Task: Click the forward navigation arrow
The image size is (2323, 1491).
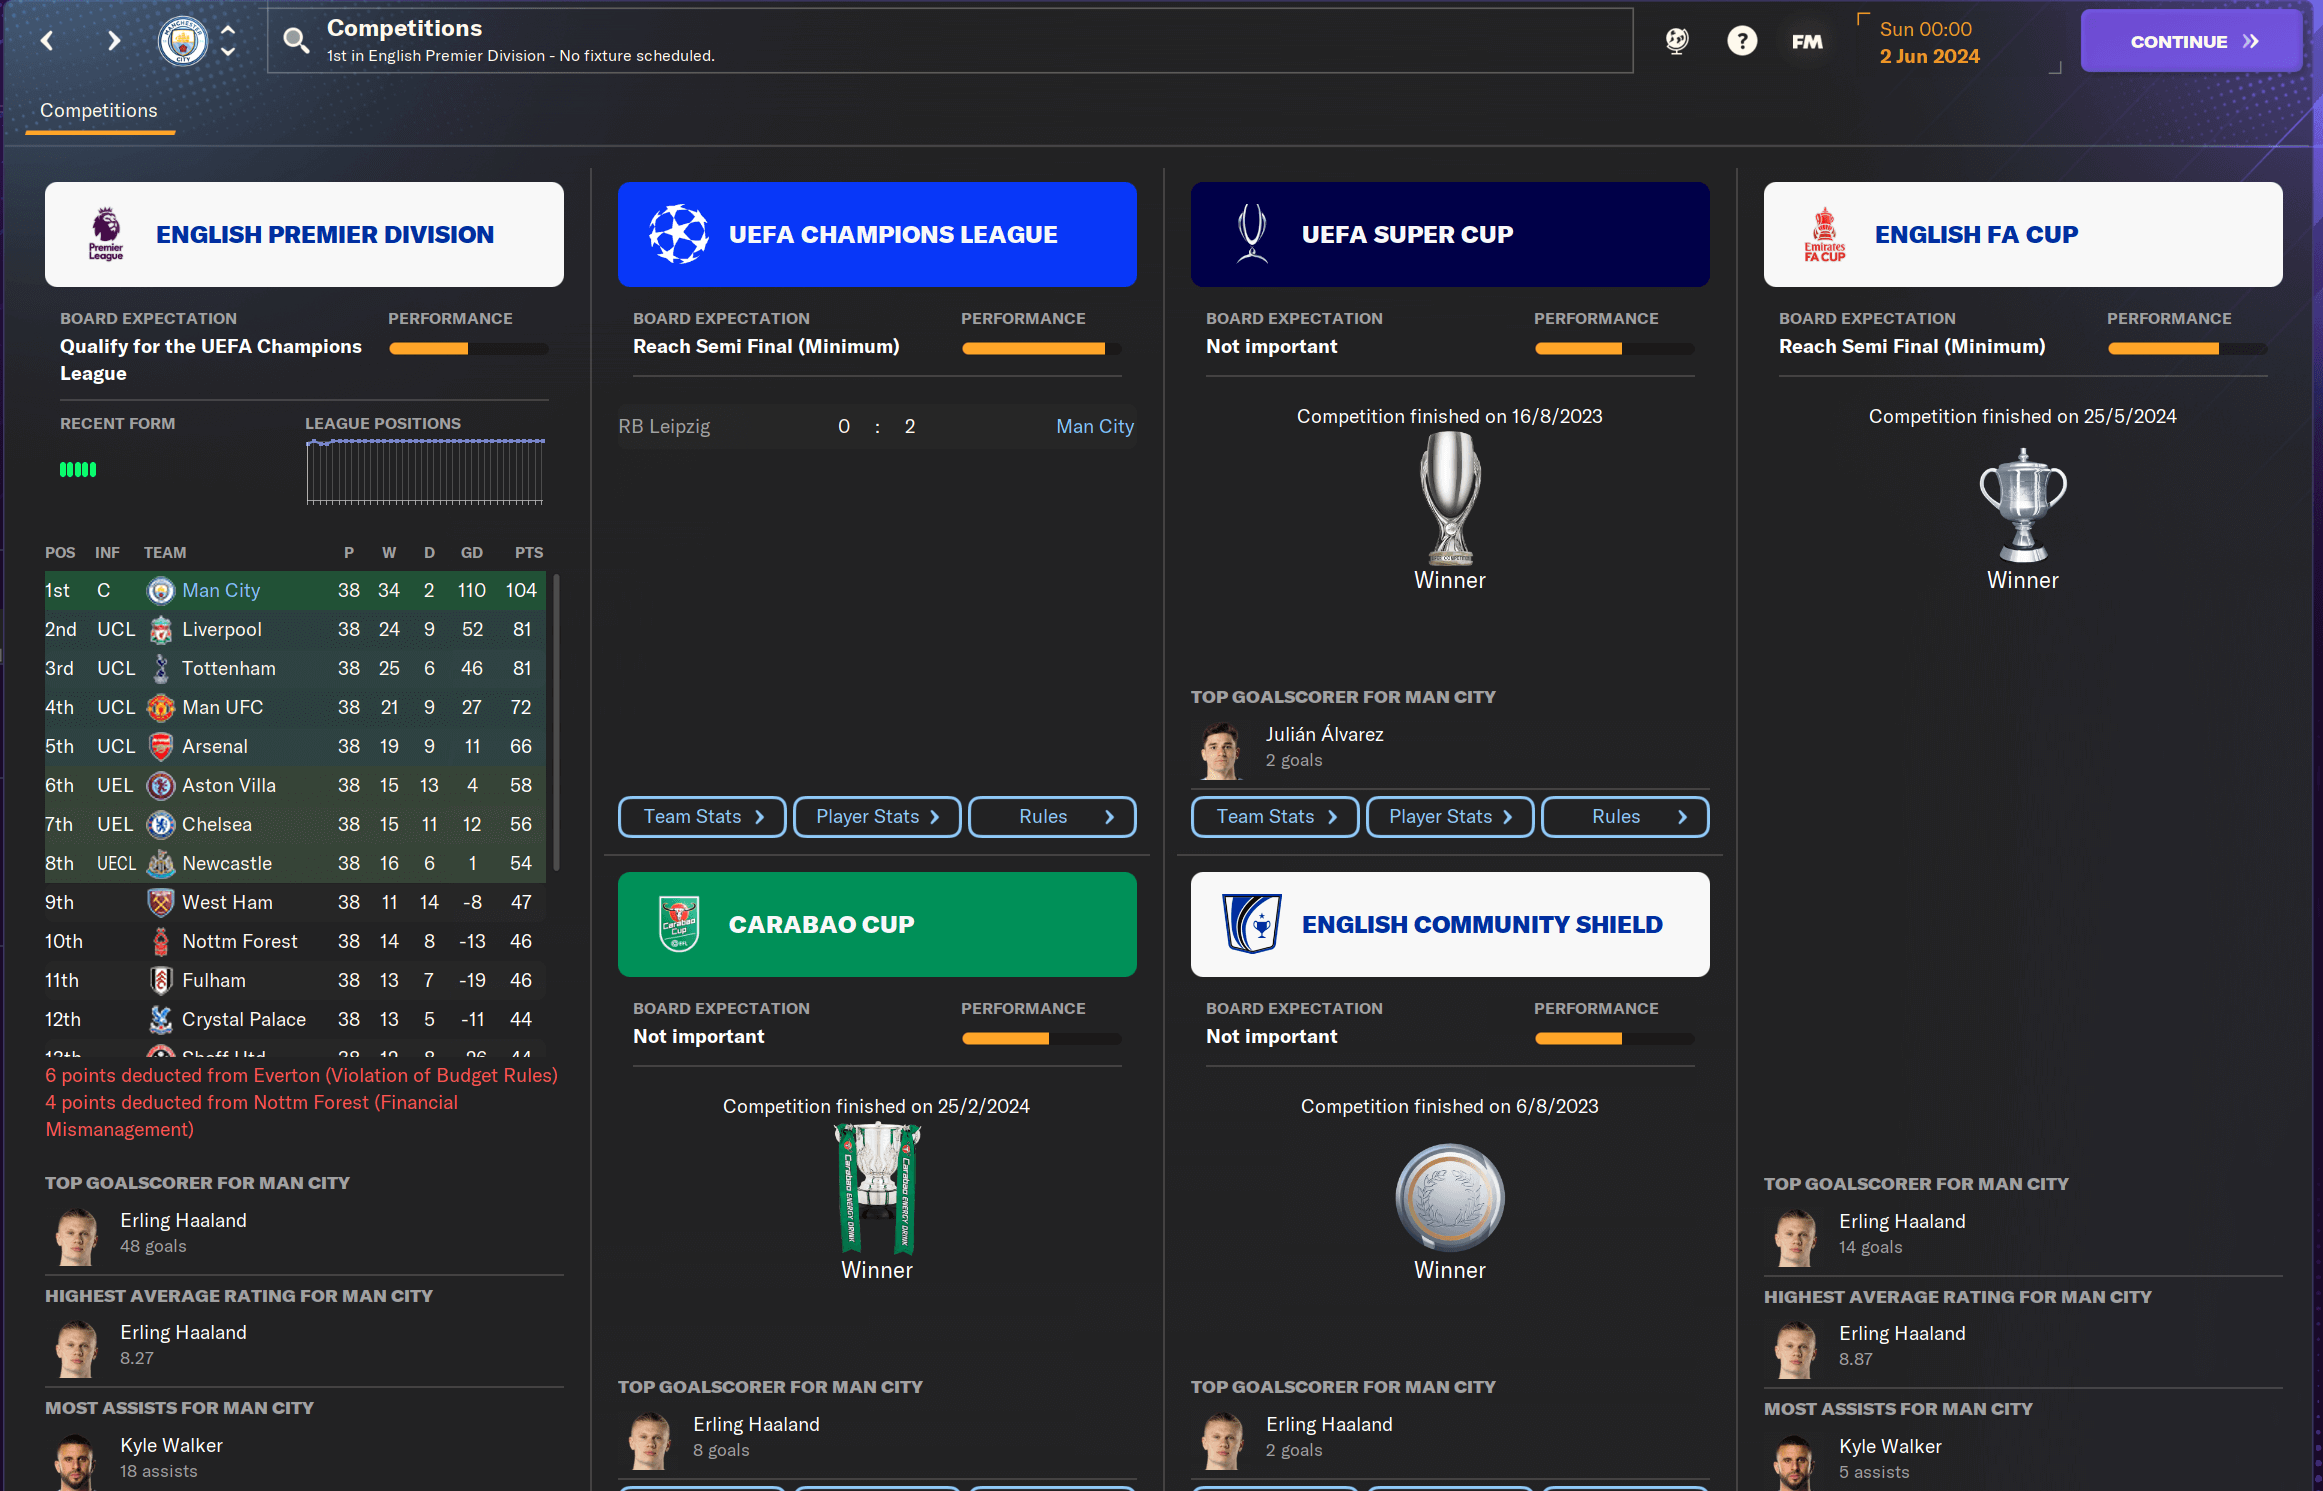Action: (114, 41)
